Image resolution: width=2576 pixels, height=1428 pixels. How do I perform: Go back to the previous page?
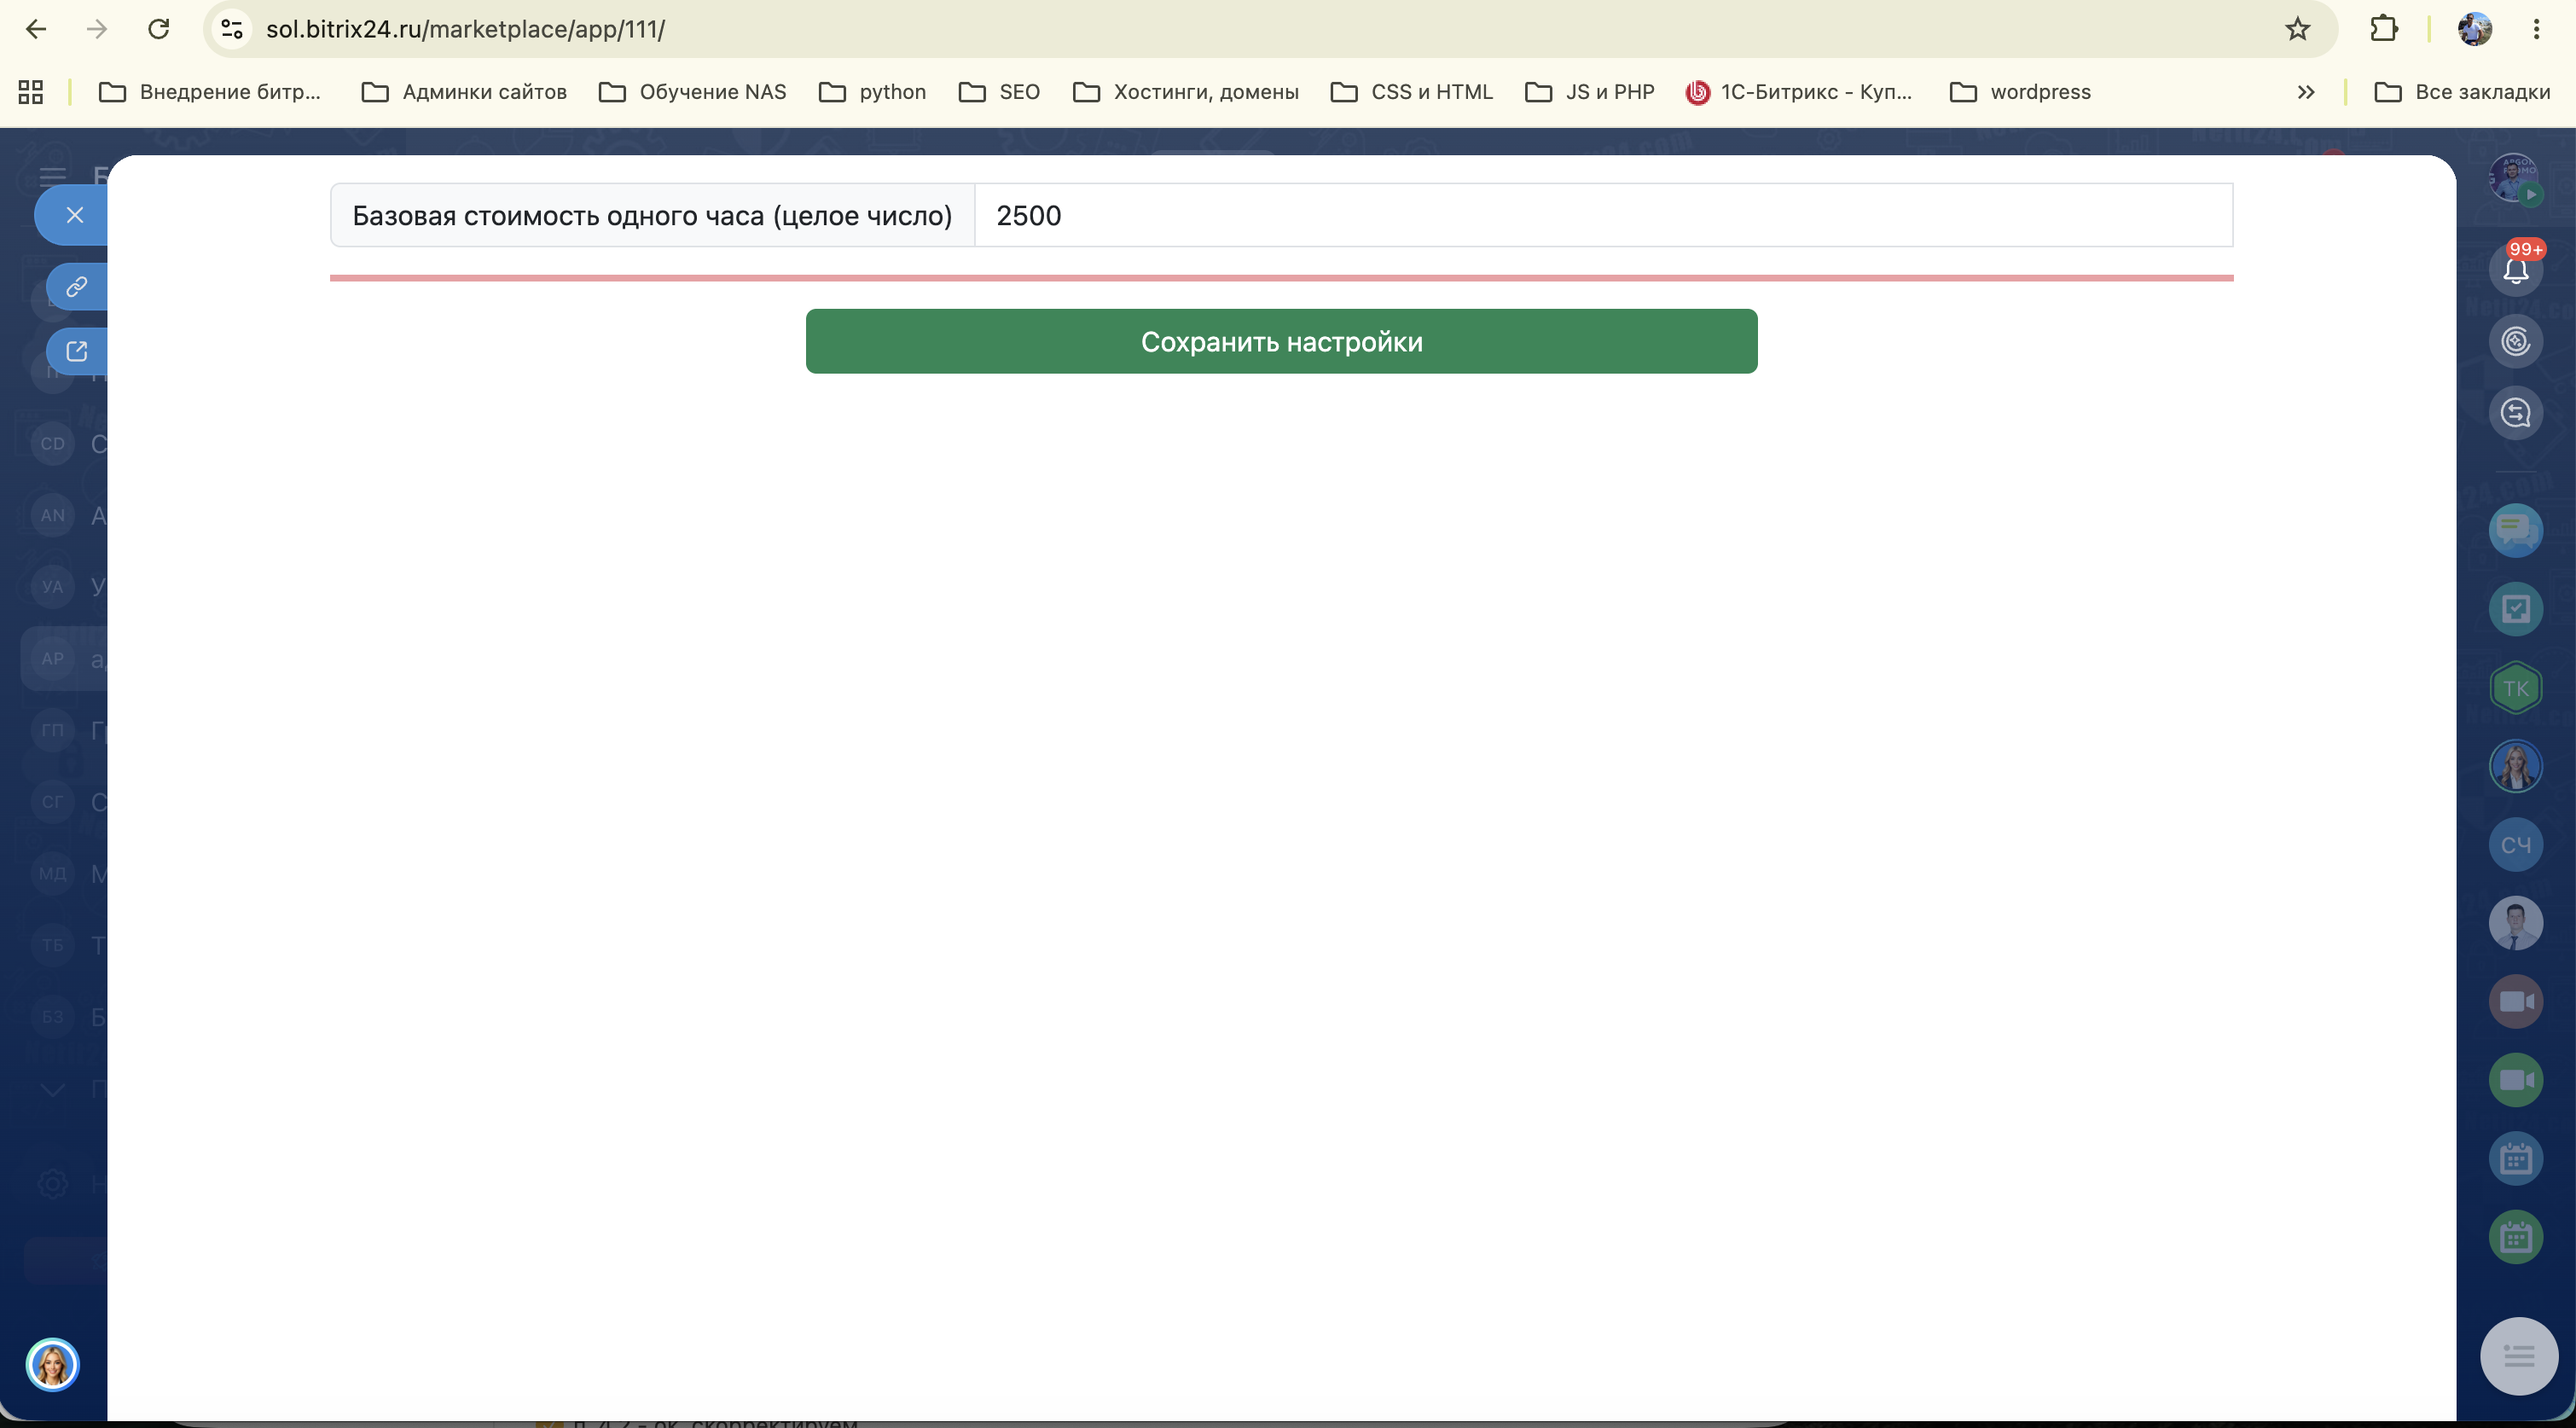[x=36, y=29]
